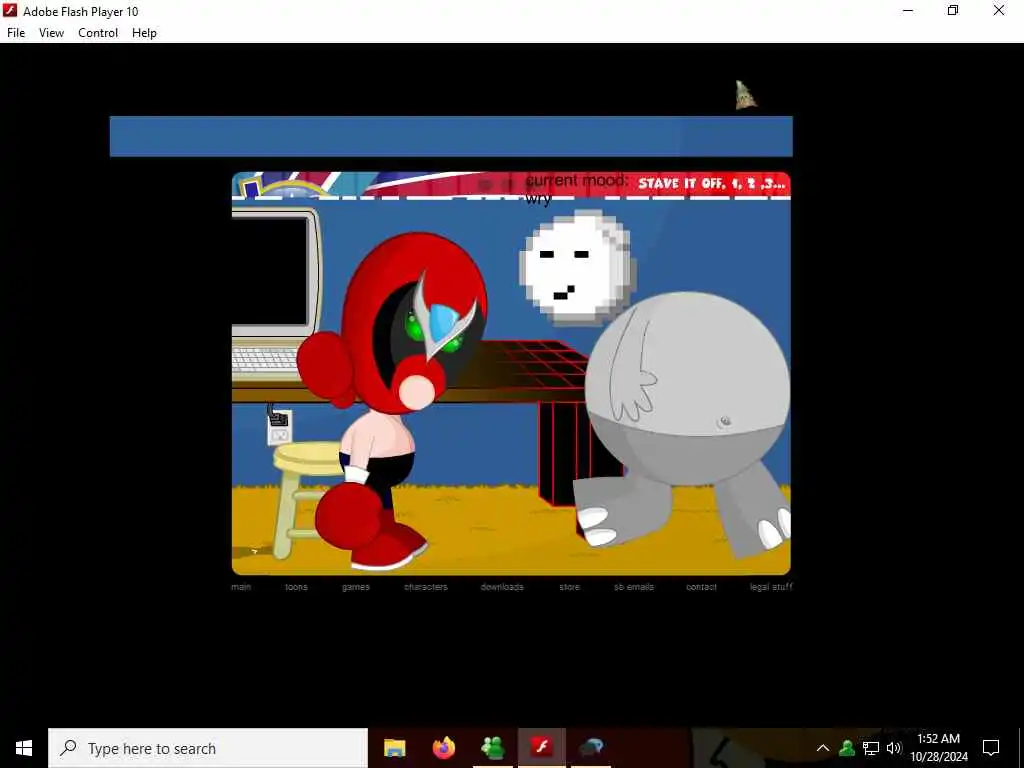Screen dimensions: 1024x768
Task: Open the legal stuff link
Action: click(771, 586)
